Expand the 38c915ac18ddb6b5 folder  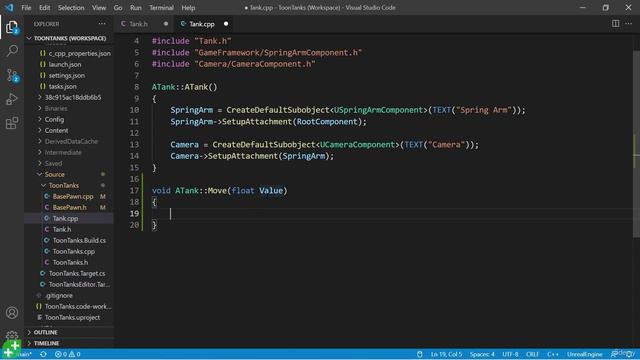click(x=69, y=98)
